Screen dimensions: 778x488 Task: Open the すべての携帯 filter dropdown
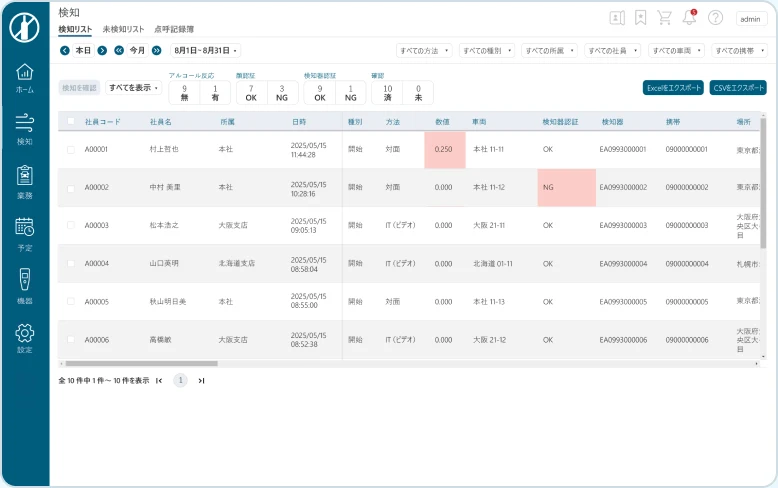tap(739, 51)
